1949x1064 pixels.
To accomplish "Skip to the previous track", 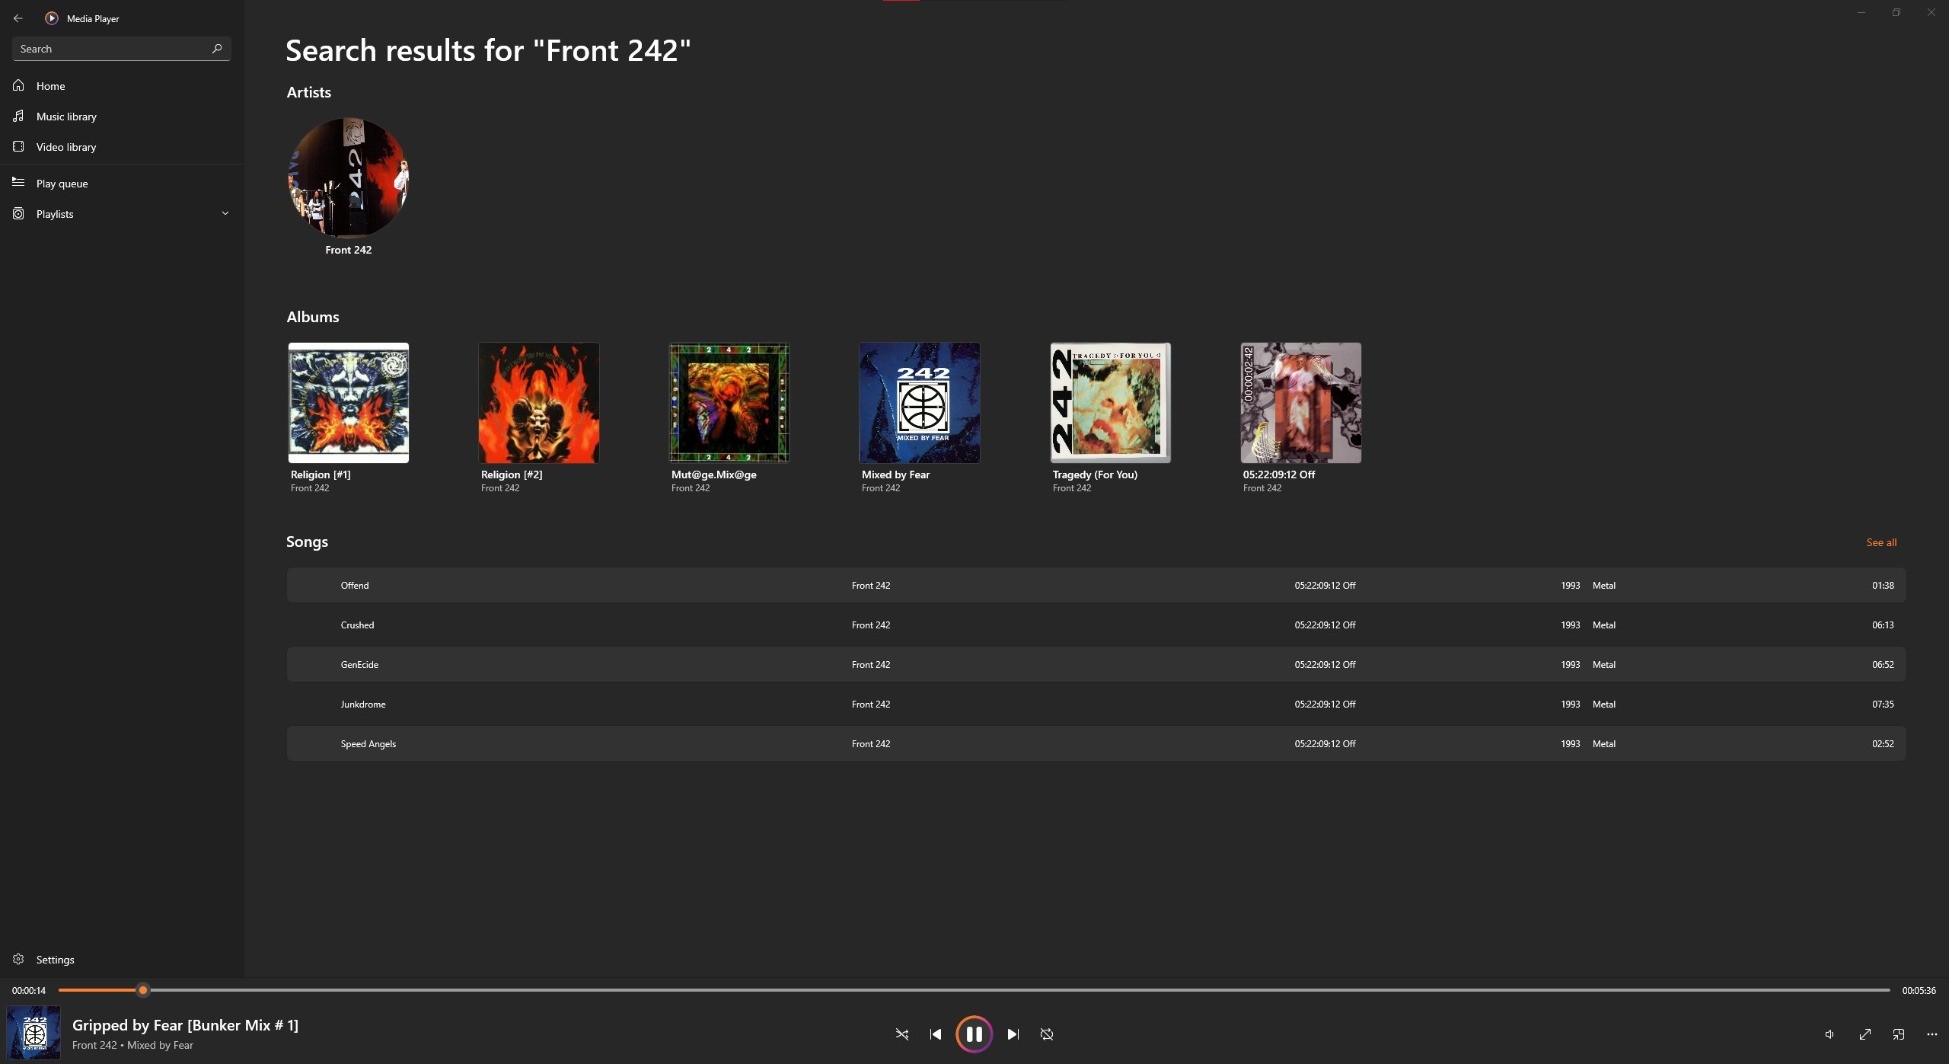I will pos(936,1034).
